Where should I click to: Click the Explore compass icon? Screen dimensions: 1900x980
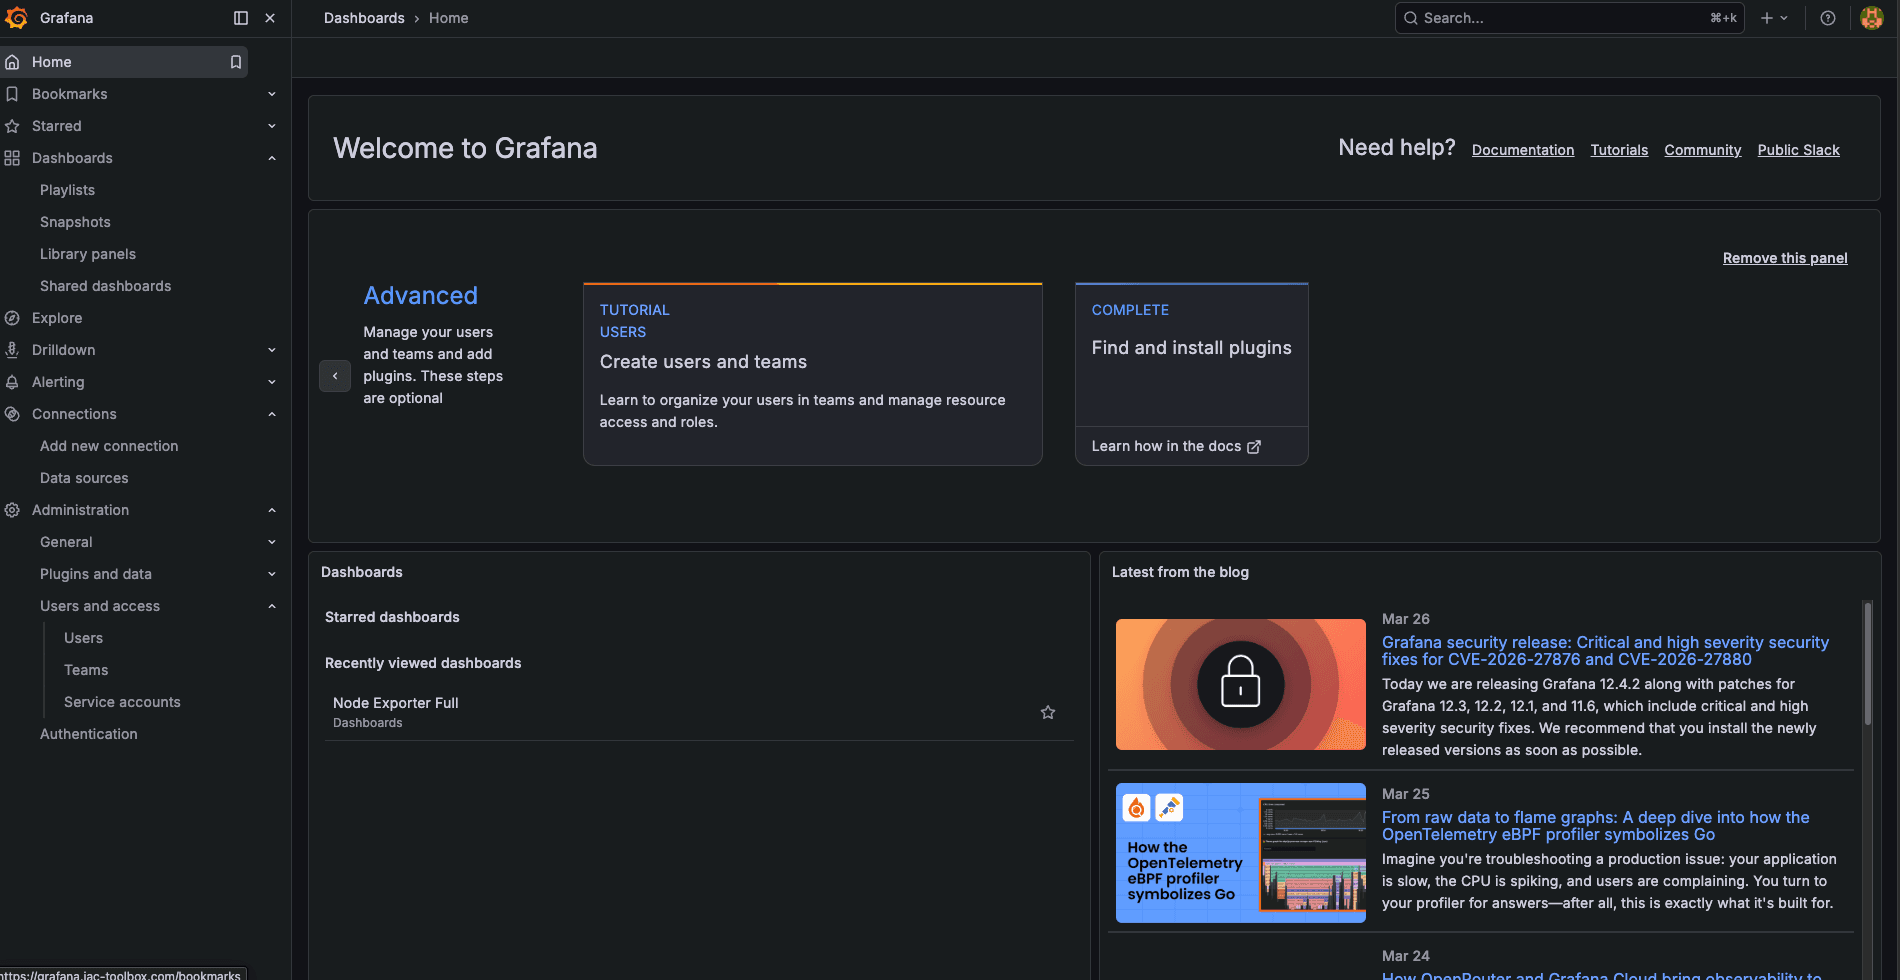pos(12,318)
